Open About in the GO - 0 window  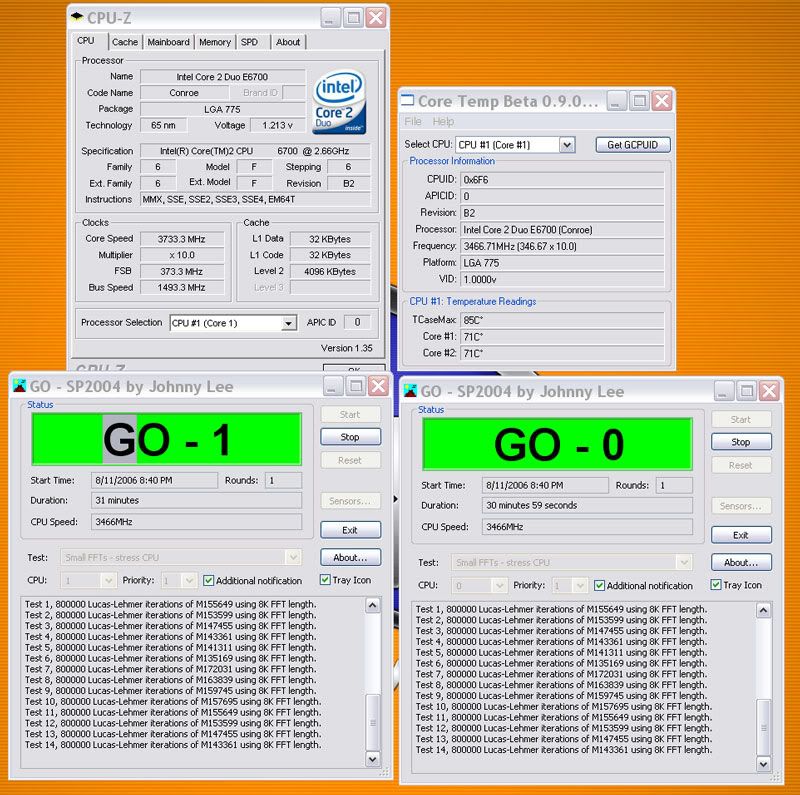(x=741, y=563)
